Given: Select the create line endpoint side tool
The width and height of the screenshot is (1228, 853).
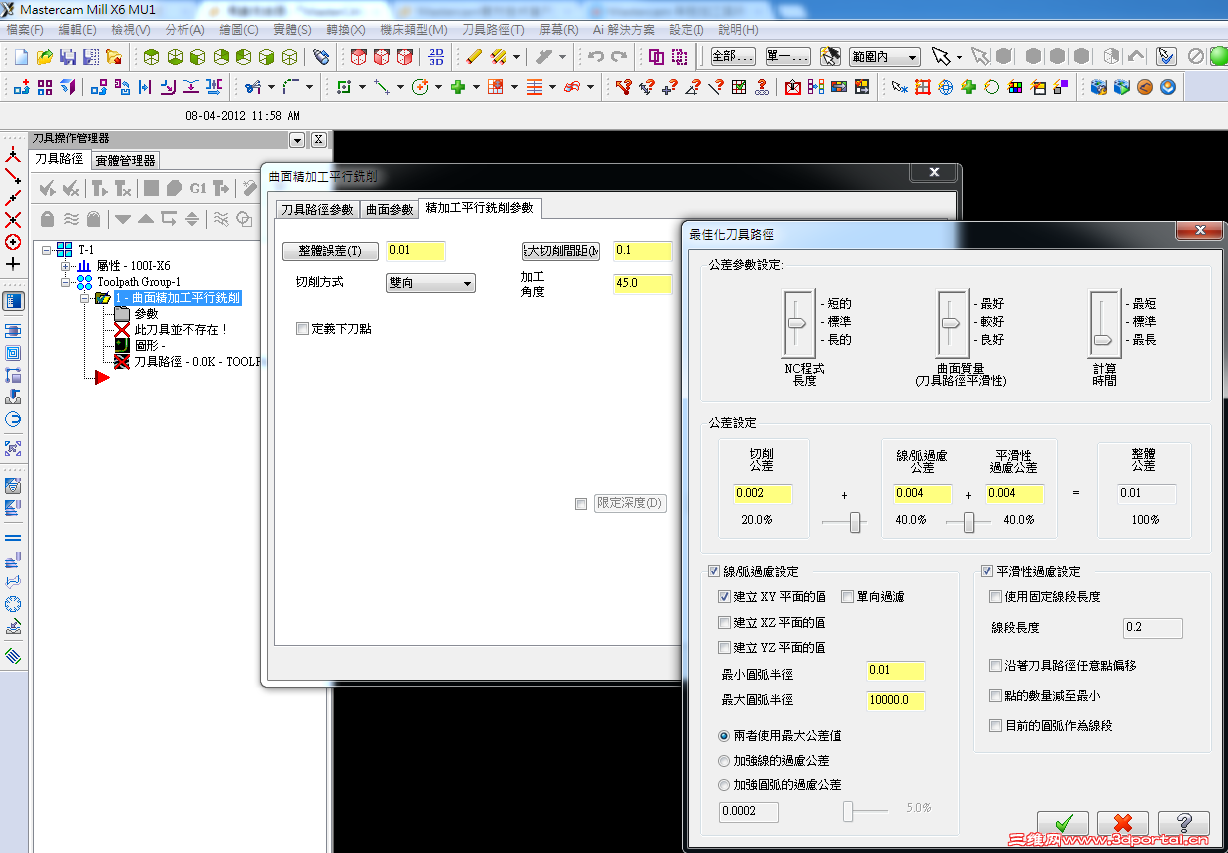Looking at the screenshot, I should point(13,176).
